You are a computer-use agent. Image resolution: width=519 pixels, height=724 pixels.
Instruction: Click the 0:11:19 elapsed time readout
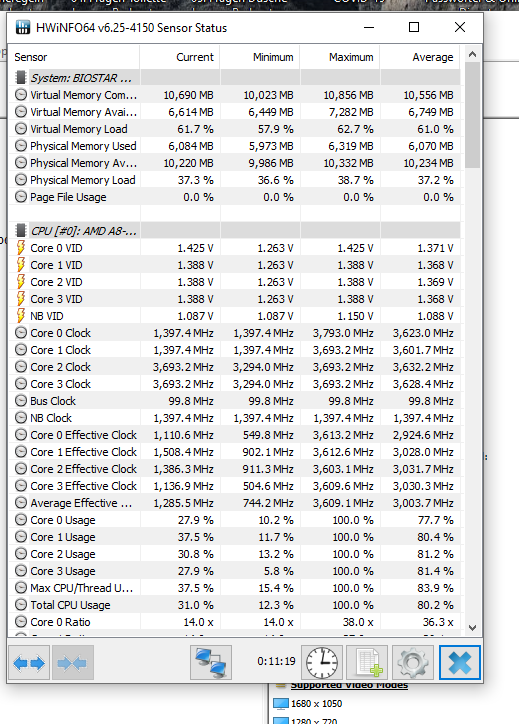tap(276, 661)
